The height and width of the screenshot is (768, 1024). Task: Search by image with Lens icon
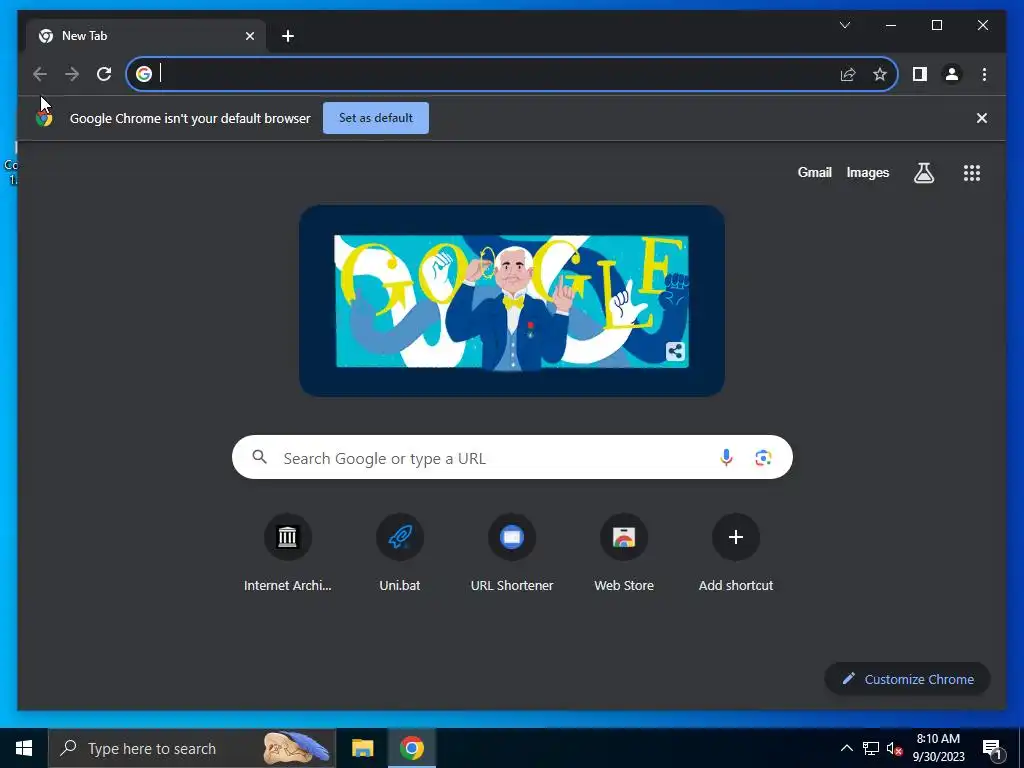pos(763,458)
